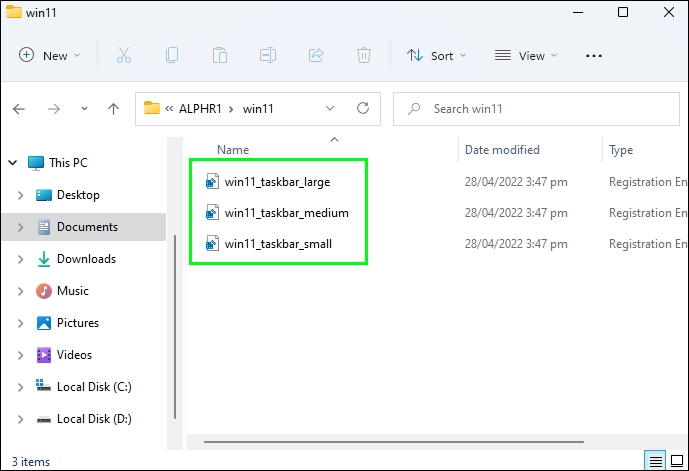This screenshot has width=689, height=471.
Task: Click the type cell of win11_taskbar_small
Action: click(648, 244)
